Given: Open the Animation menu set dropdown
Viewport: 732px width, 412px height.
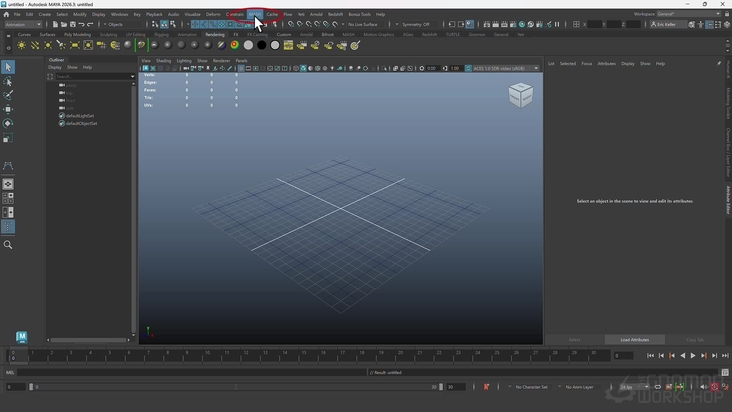Looking at the screenshot, I should (22, 24).
